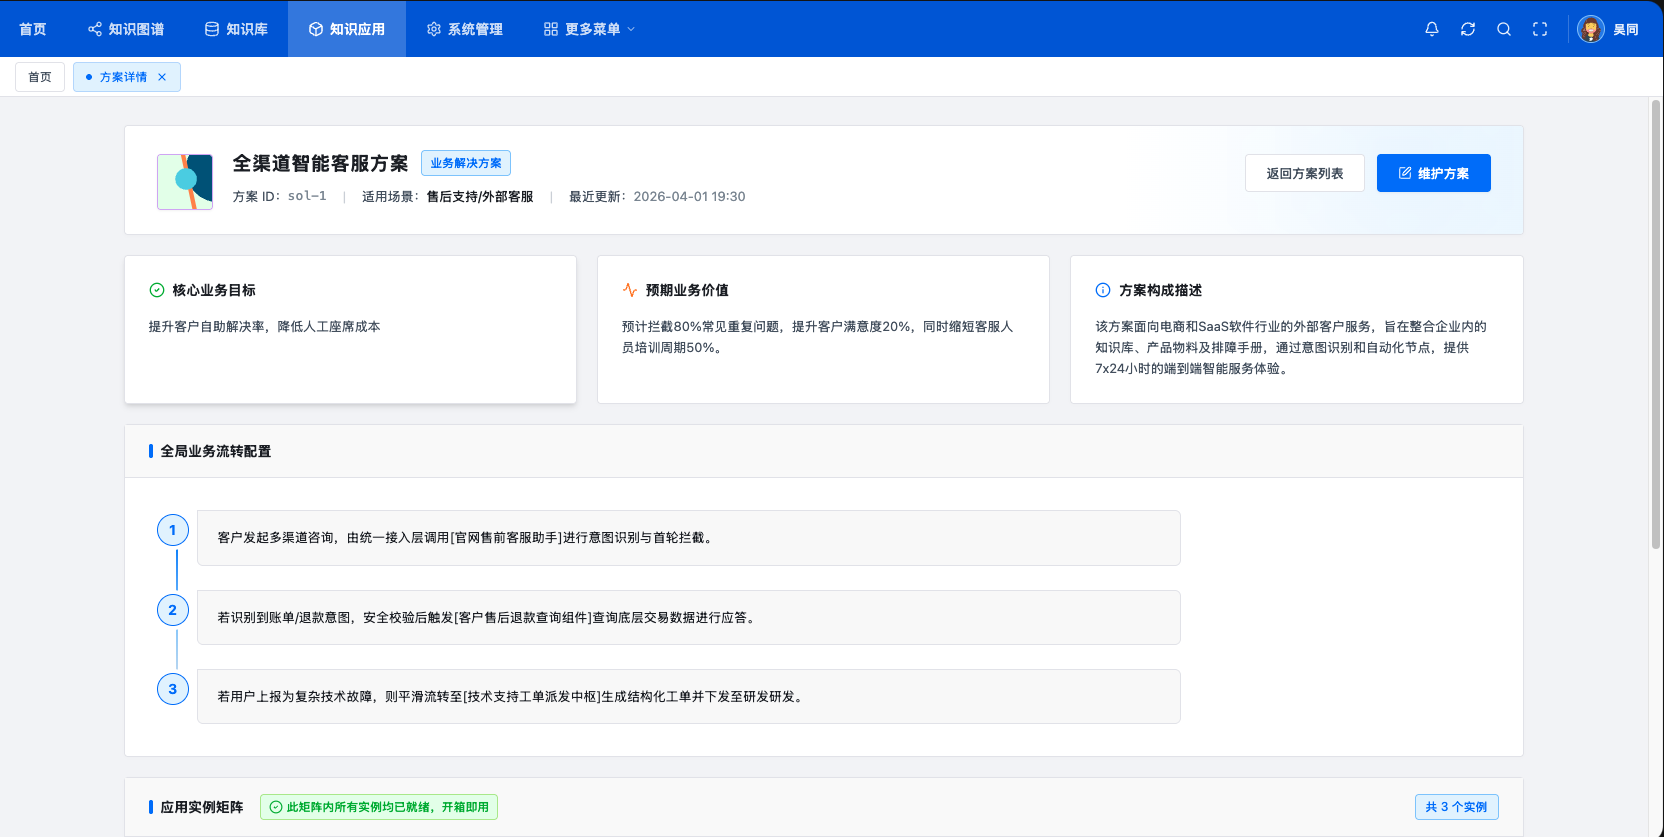
Task: Click the info icon beside 方案构成描述
Action: (1103, 290)
